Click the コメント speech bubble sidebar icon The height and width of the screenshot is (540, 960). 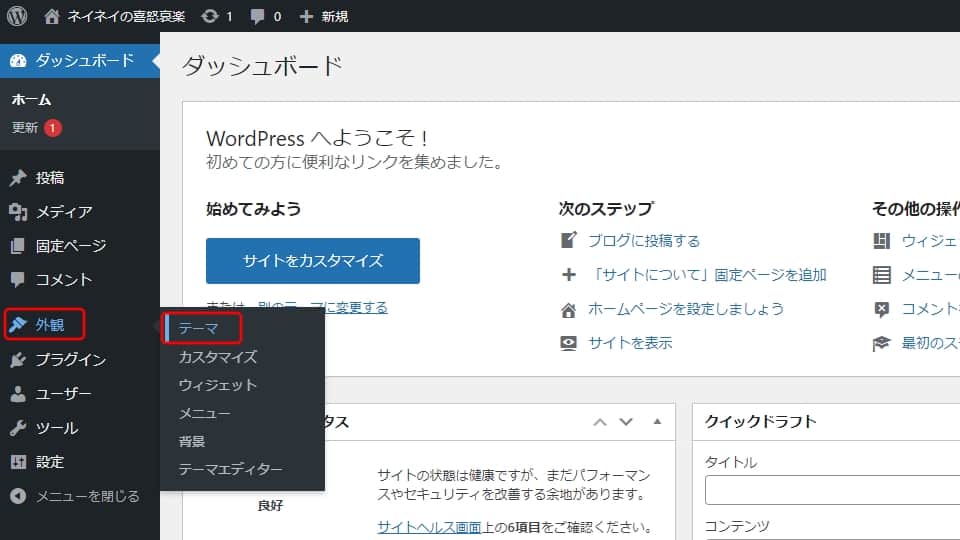tap(18, 279)
